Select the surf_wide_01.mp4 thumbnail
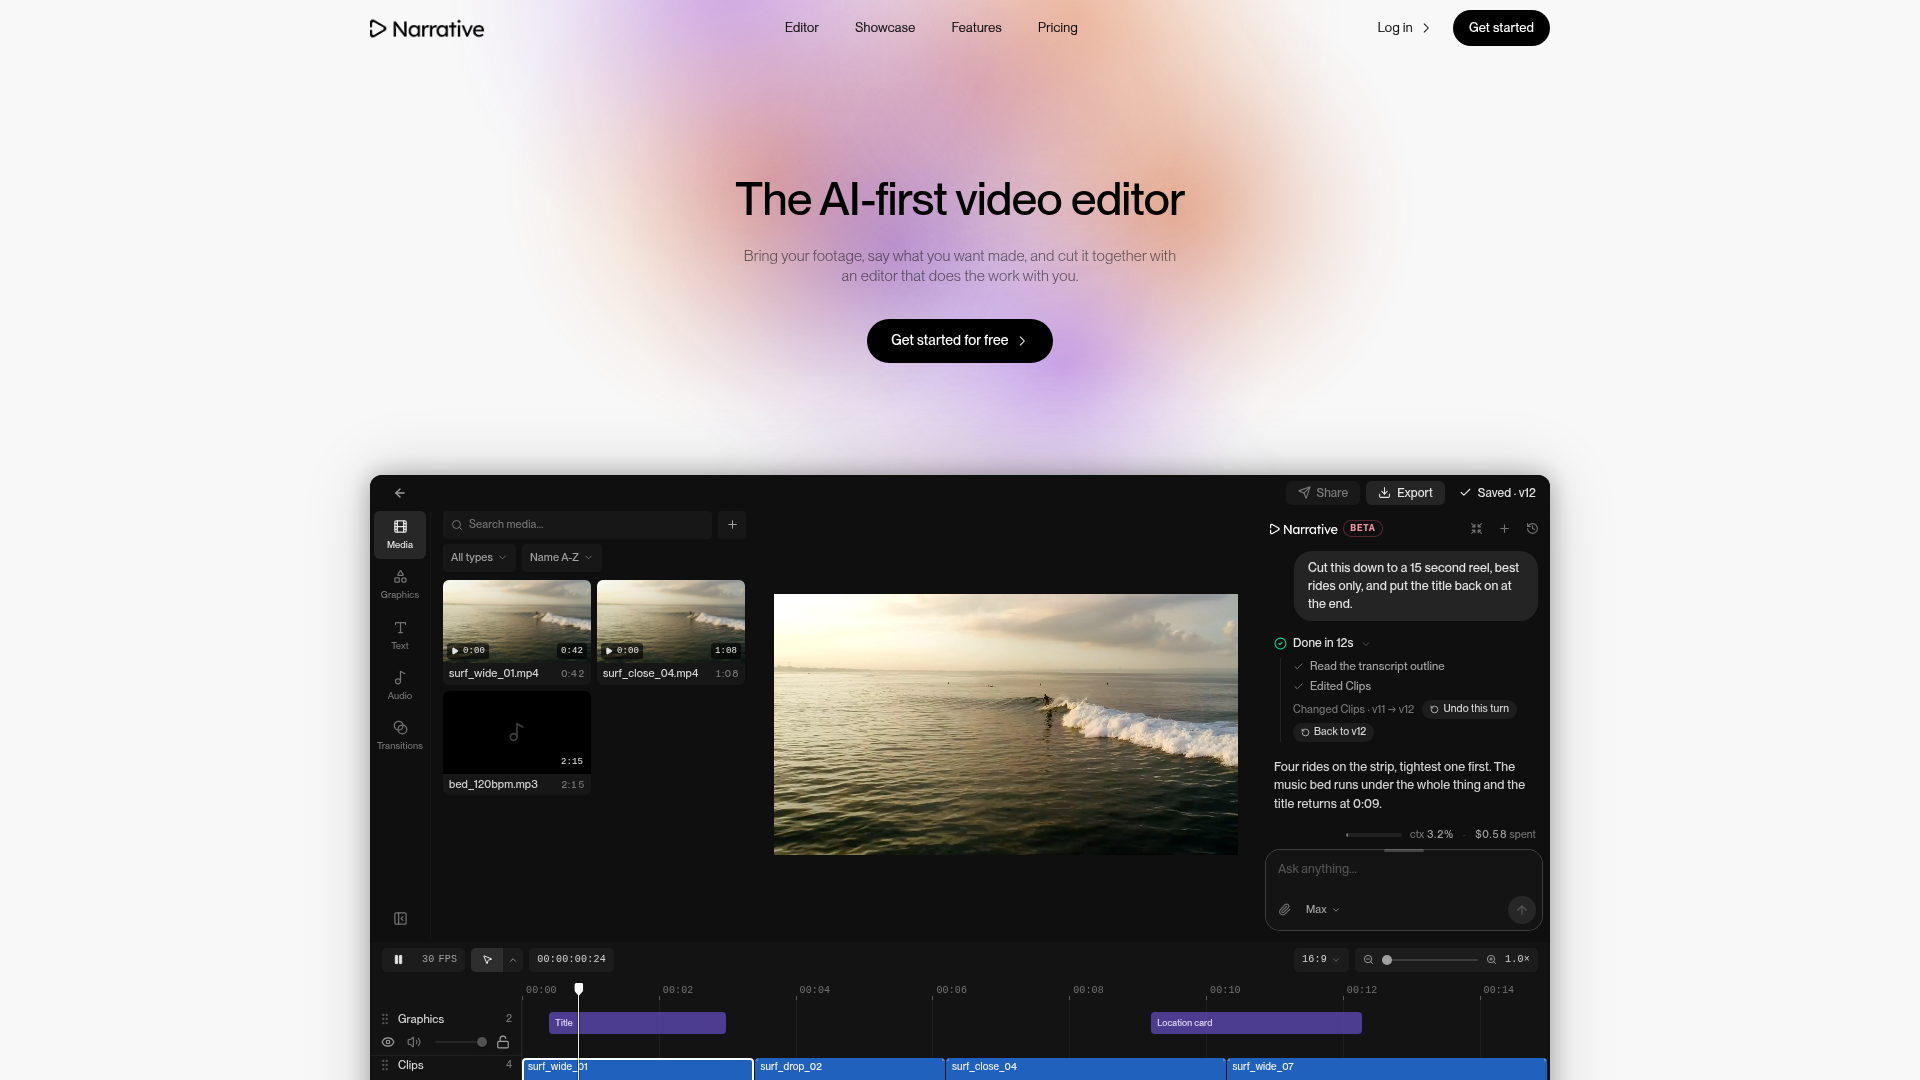 [x=517, y=620]
